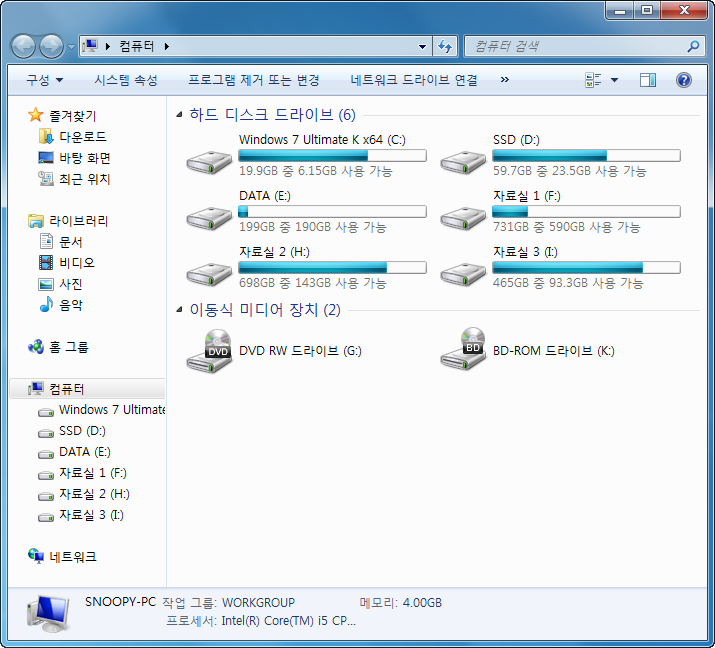Toggle the preview pane icon
This screenshot has width=715, height=648.
click(x=648, y=80)
